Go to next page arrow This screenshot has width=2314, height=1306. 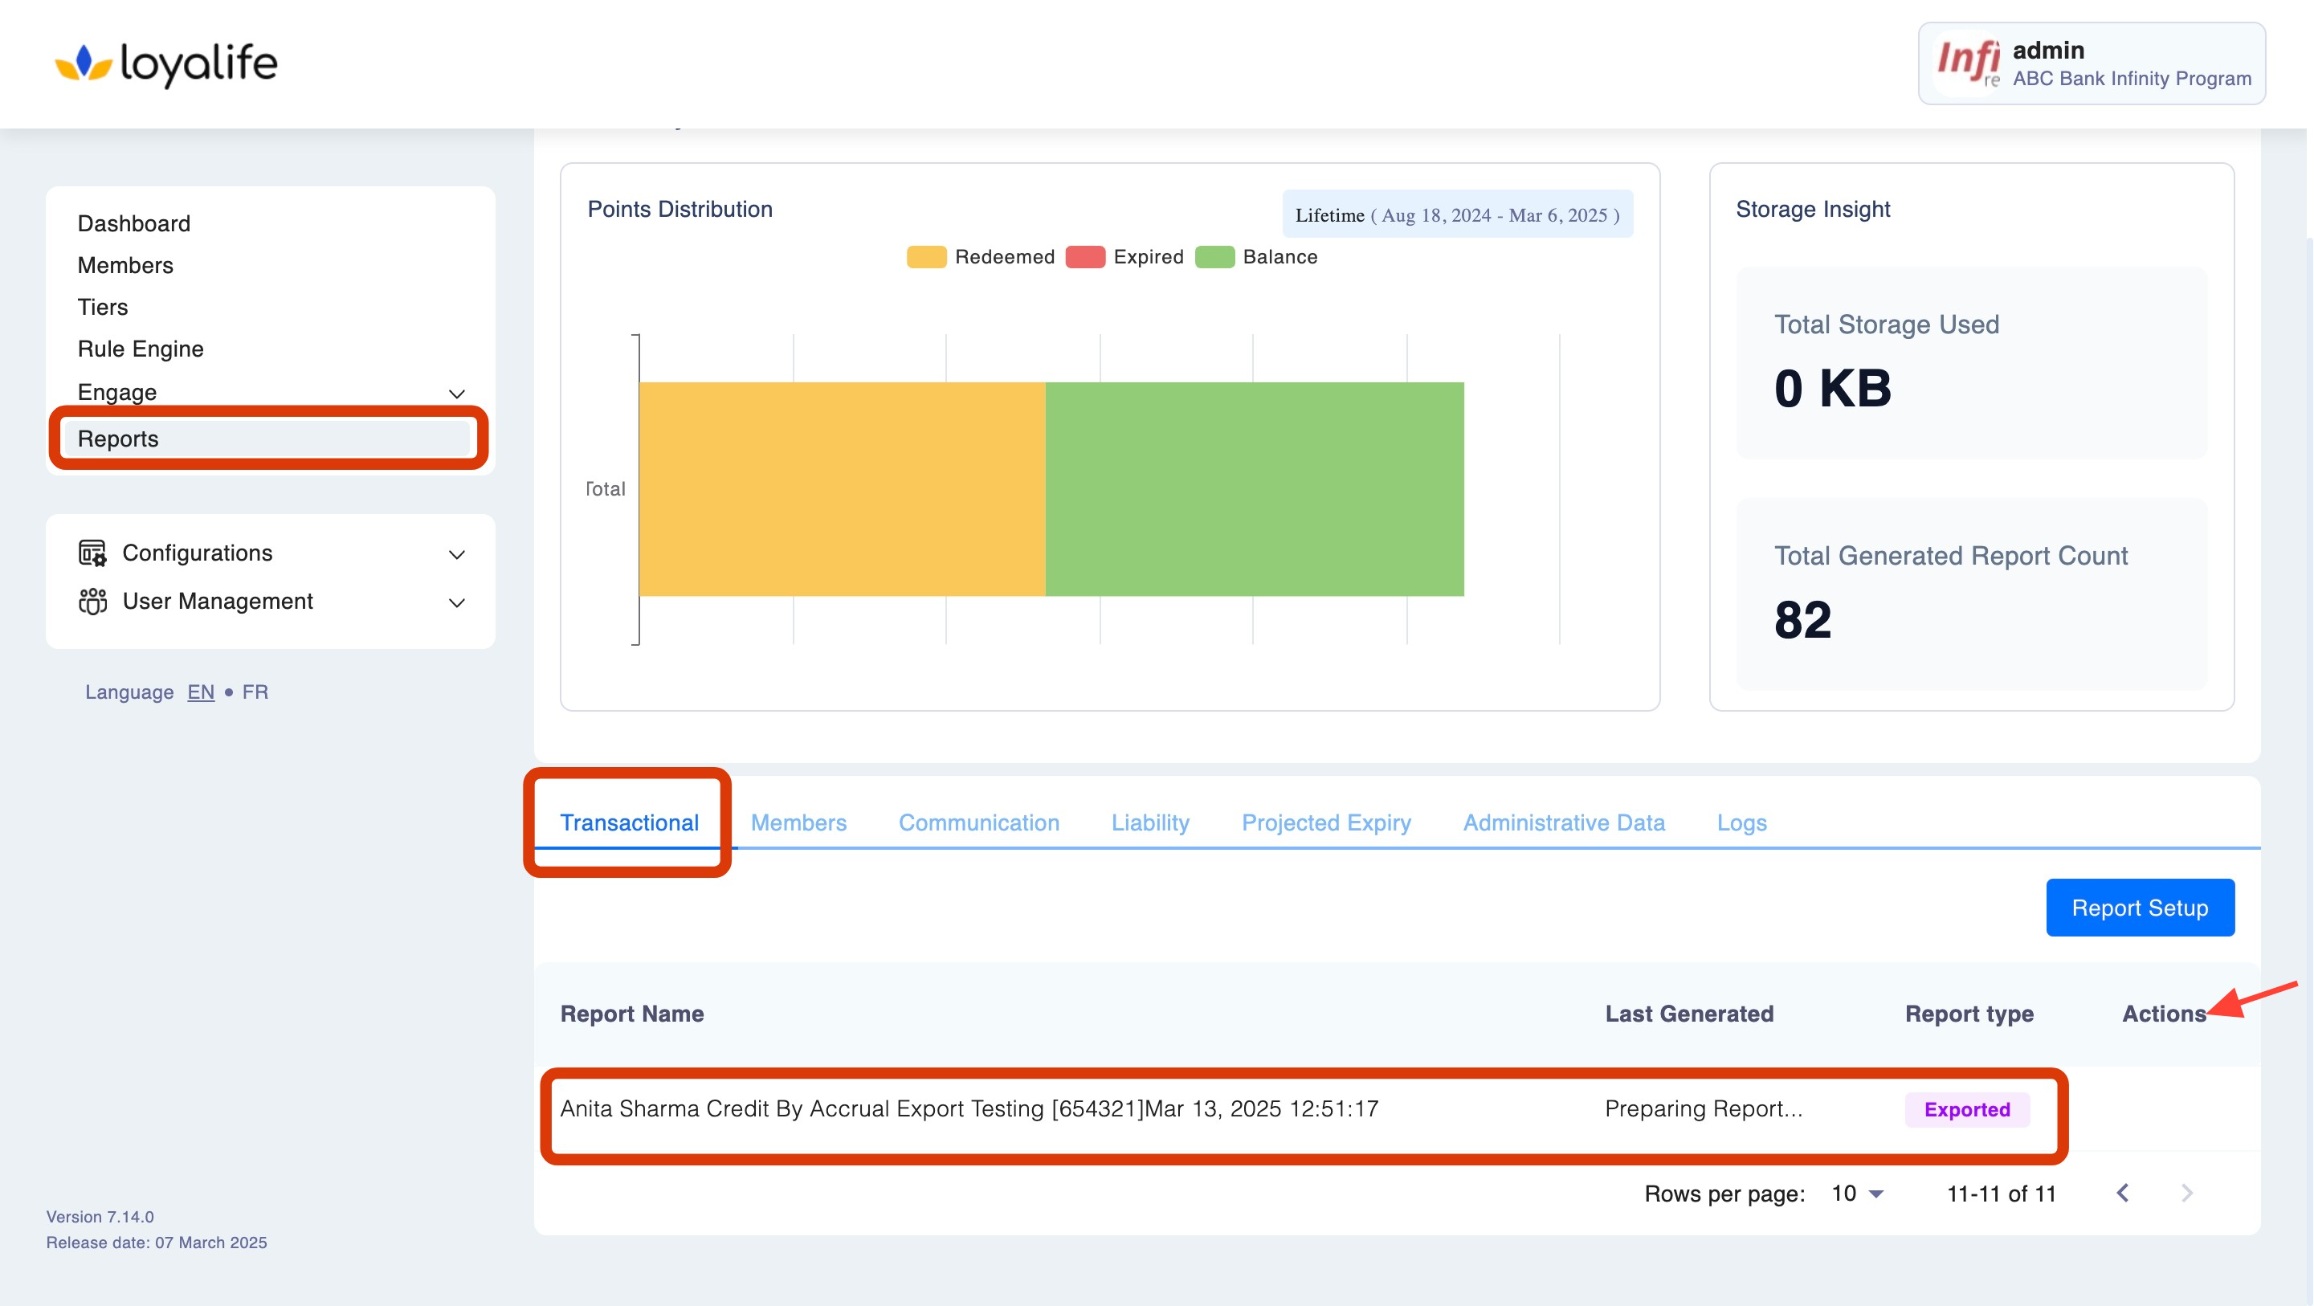2187,1193
